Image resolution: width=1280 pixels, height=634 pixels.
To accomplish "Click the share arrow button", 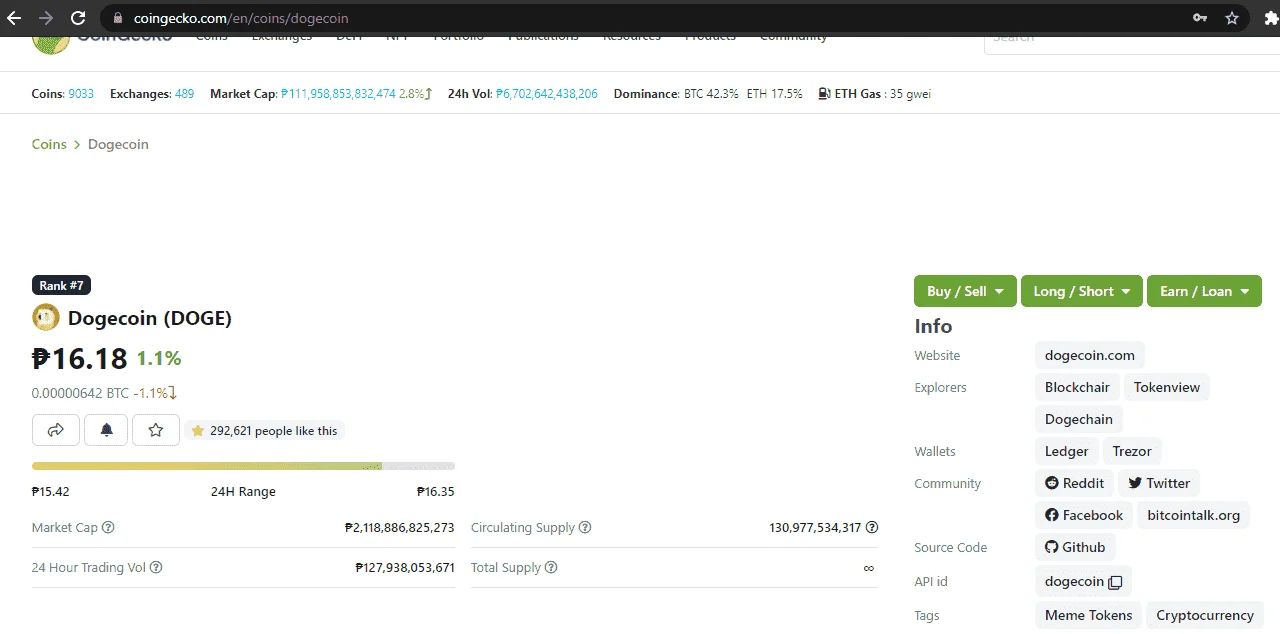I will [56, 430].
